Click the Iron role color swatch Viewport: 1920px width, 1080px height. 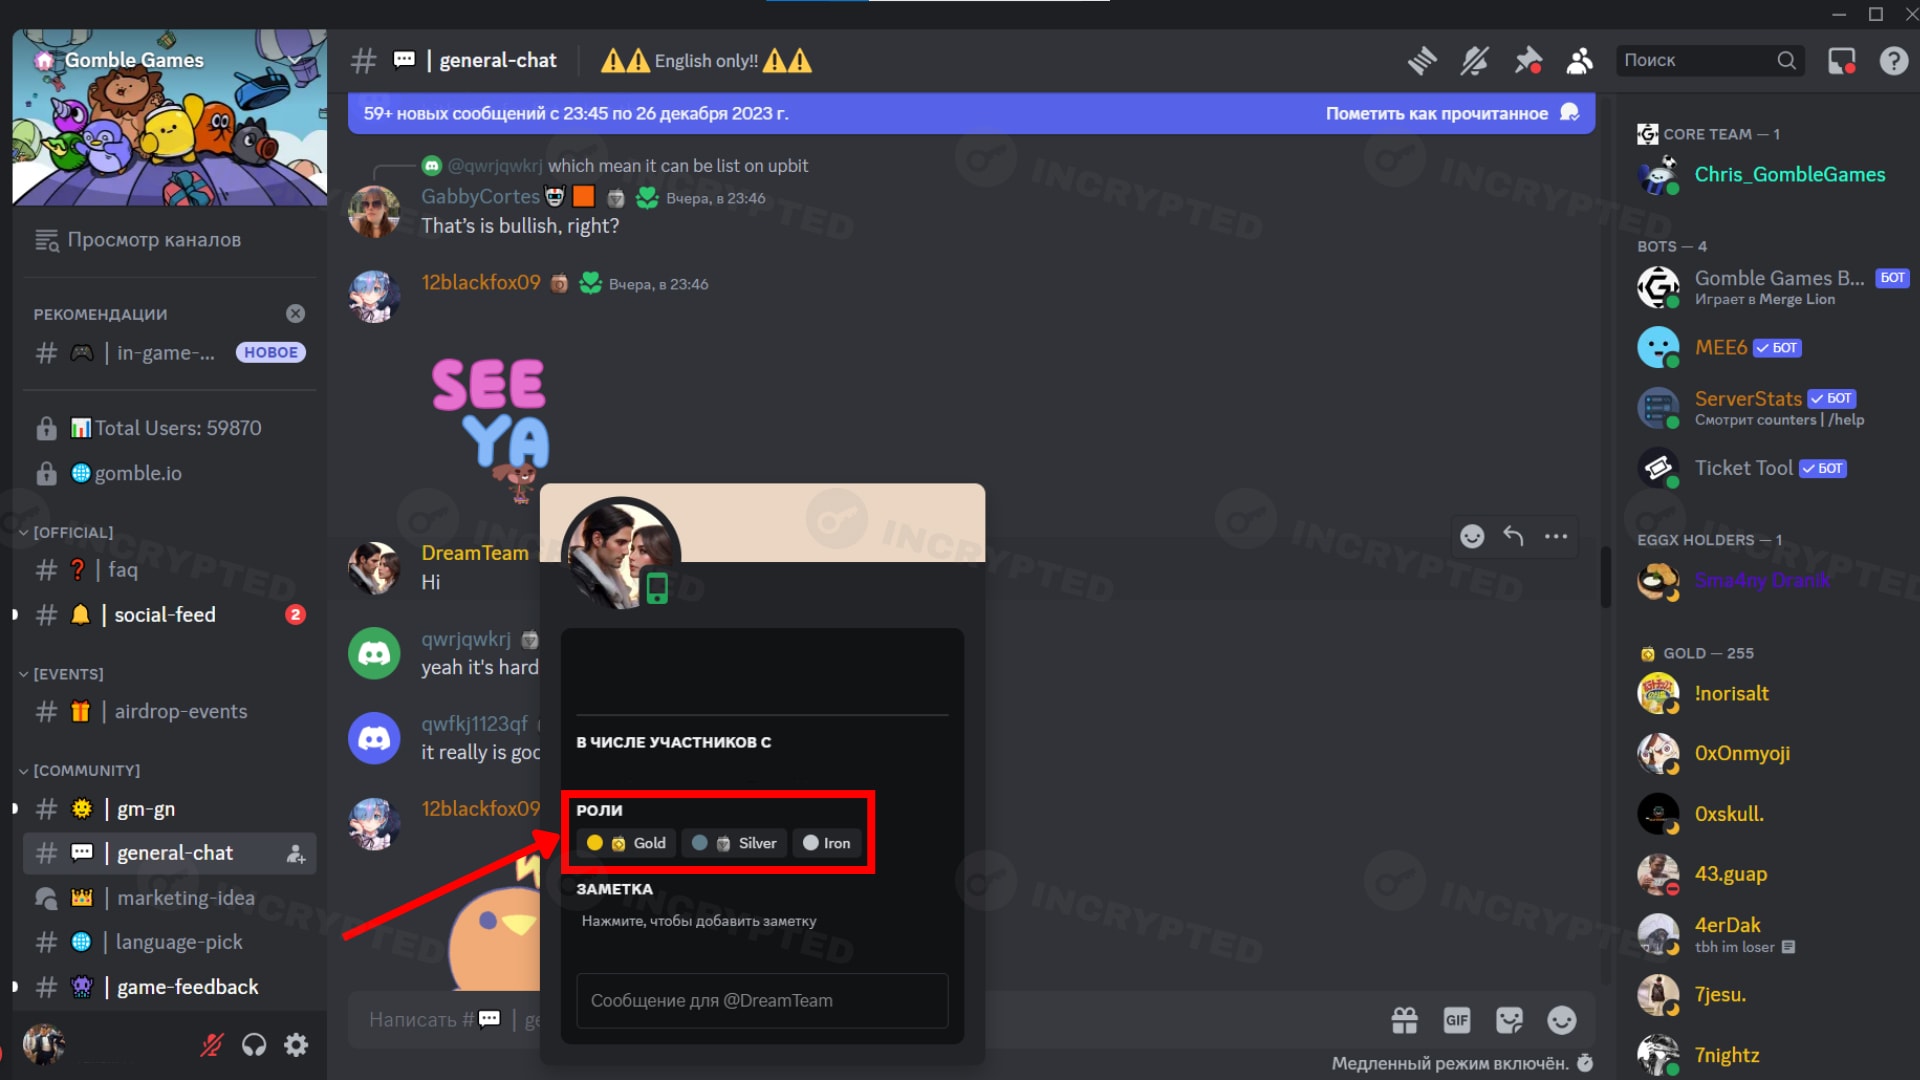pos(810,843)
